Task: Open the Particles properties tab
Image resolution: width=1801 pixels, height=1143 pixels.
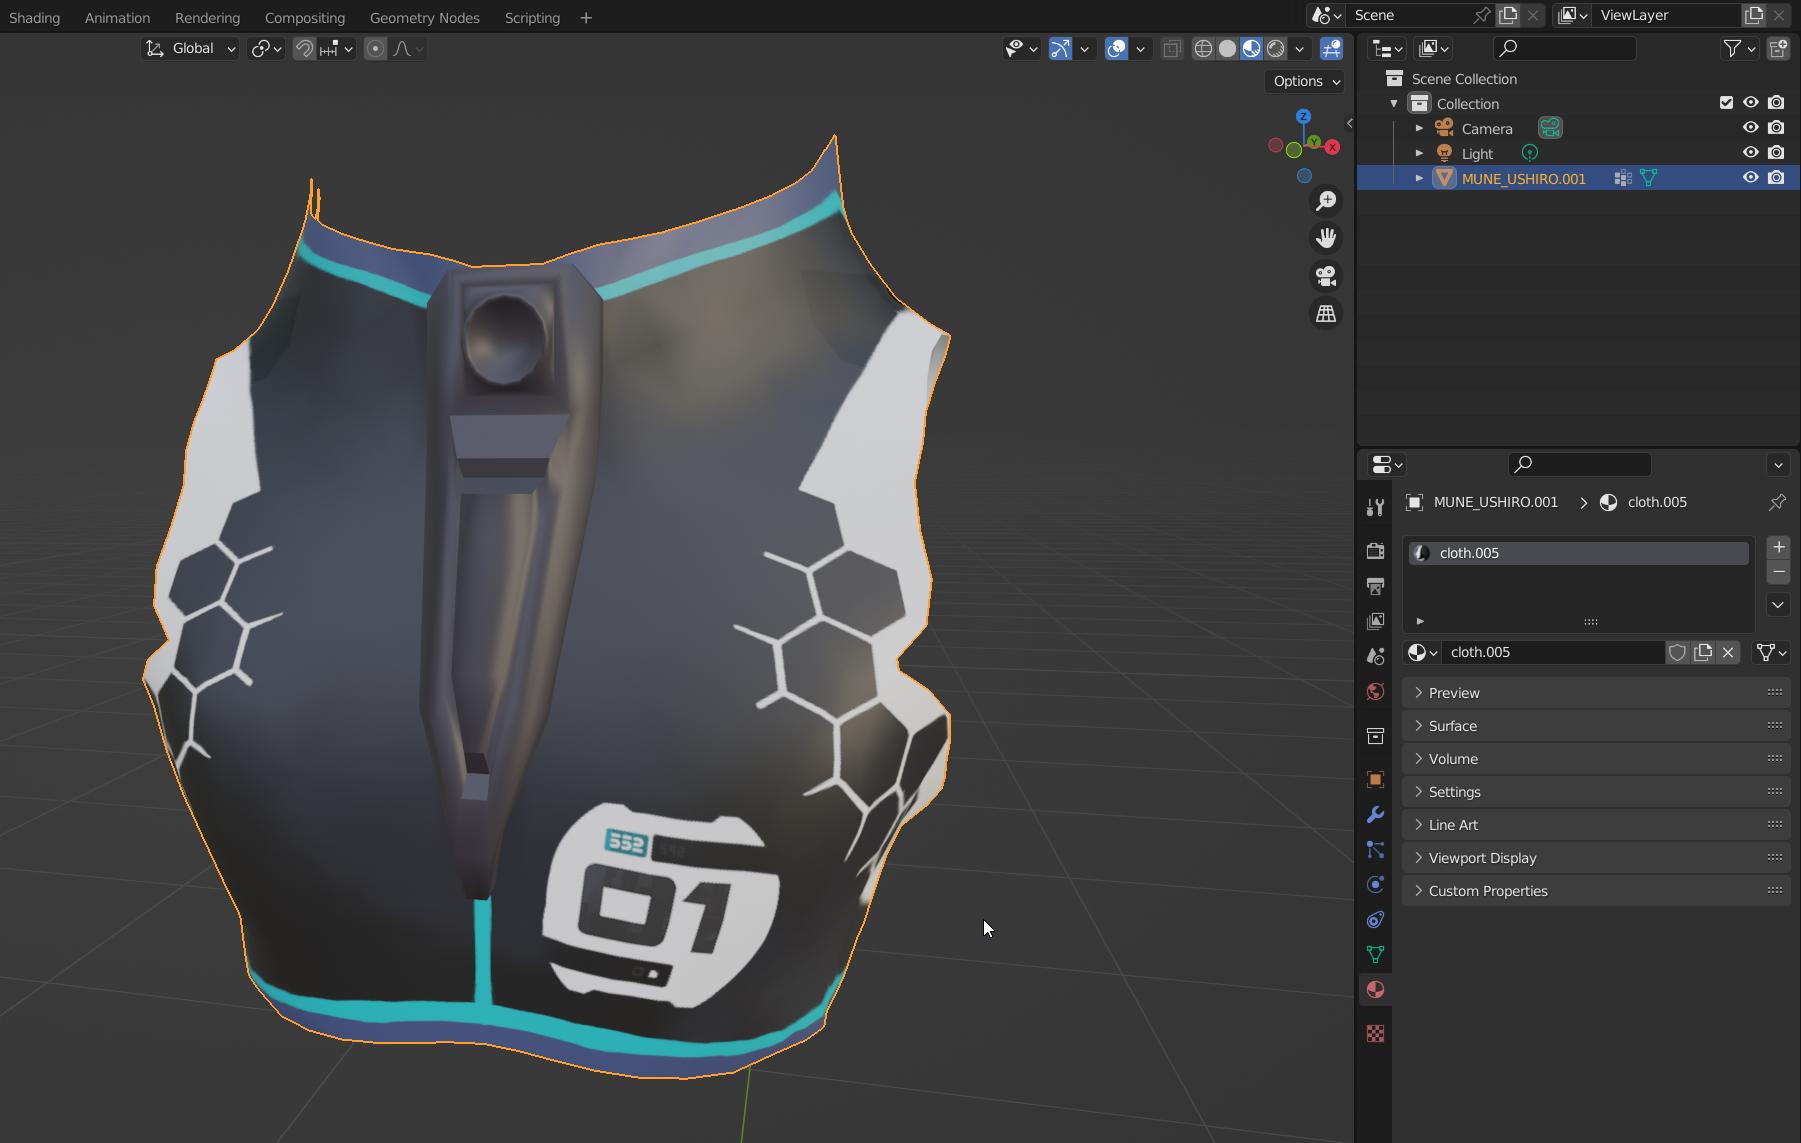Action: (1375, 849)
